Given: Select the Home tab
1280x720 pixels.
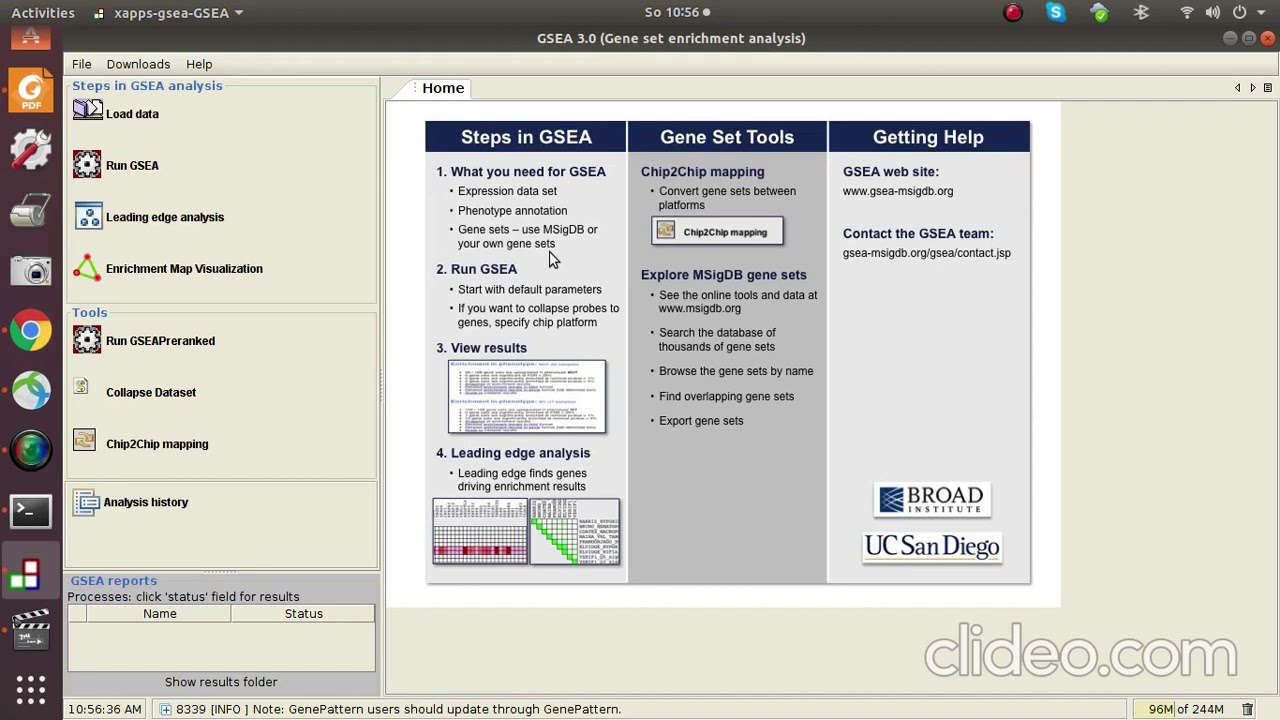Looking at the screenshot, I should 443,88.
